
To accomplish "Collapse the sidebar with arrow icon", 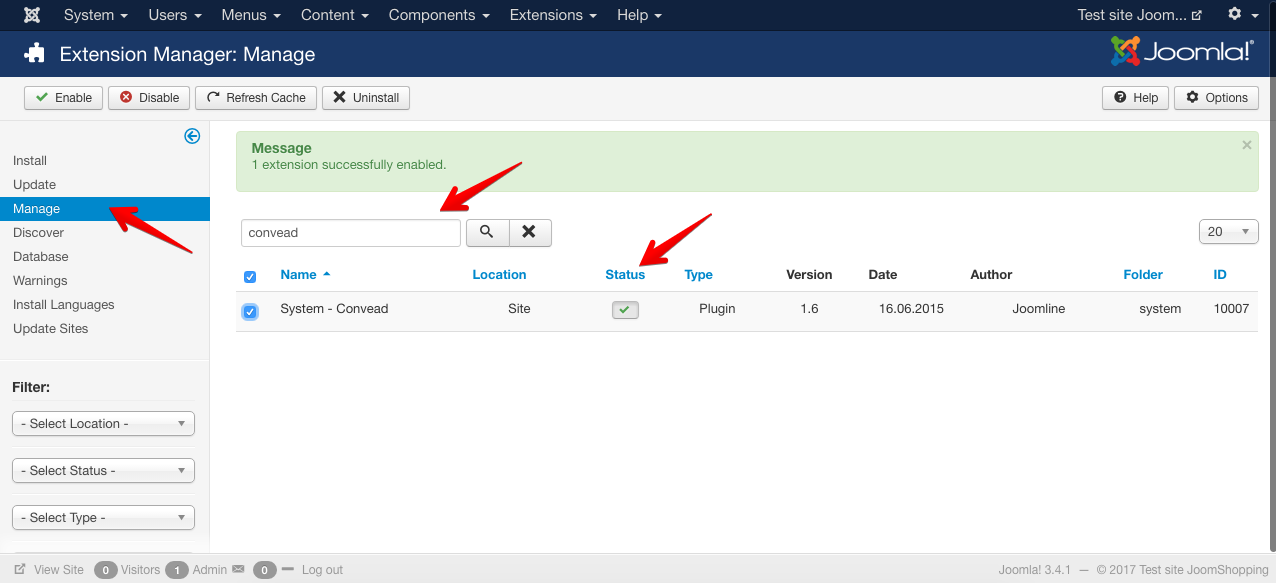I will pos(192,136).
